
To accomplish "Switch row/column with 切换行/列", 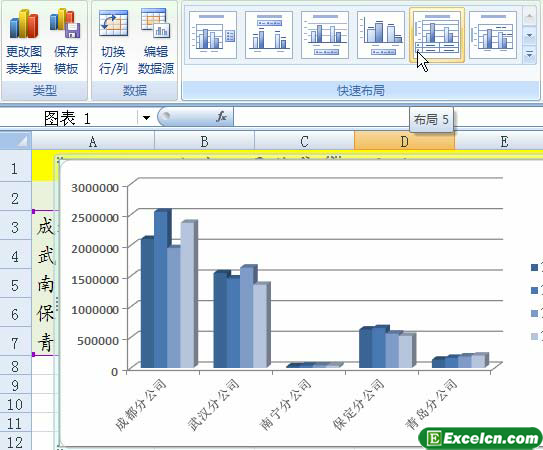I will click(x=113, y=42).
